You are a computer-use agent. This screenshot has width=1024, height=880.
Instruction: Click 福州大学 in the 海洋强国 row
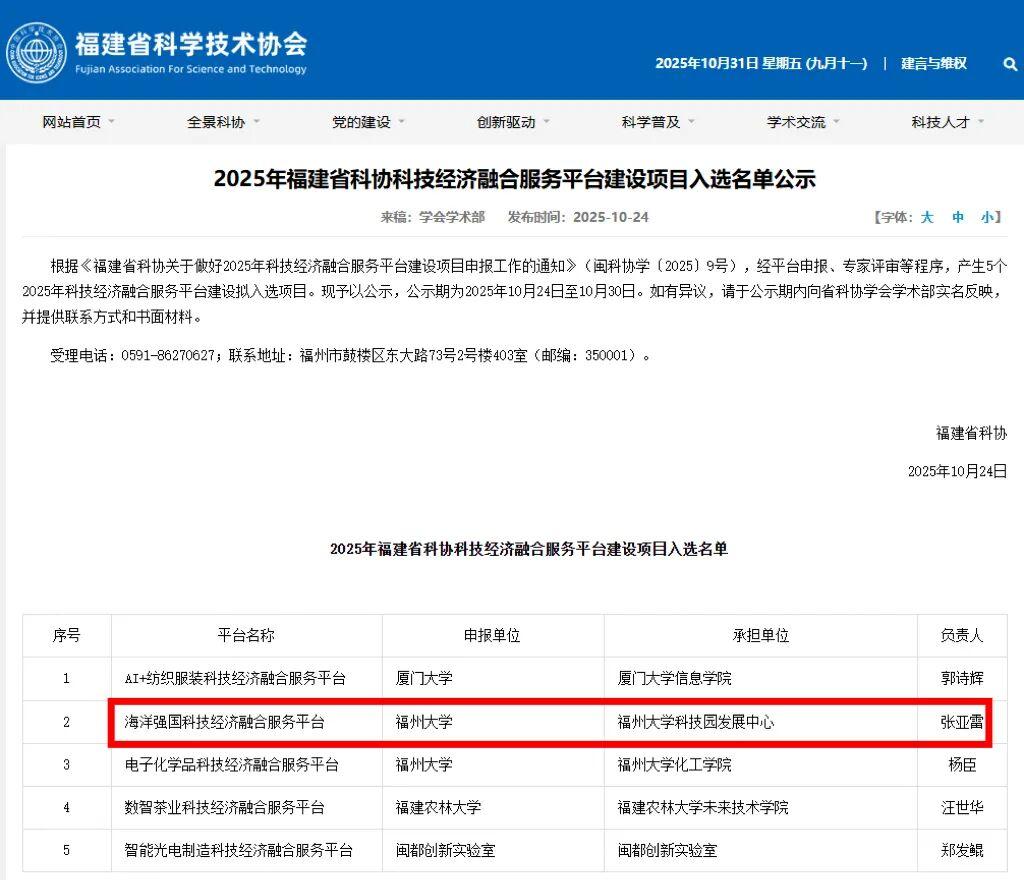click(424, 722)
